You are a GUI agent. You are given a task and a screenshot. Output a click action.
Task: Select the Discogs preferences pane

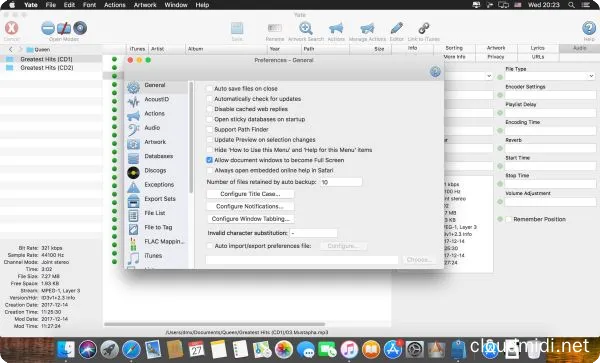(156, 171)
